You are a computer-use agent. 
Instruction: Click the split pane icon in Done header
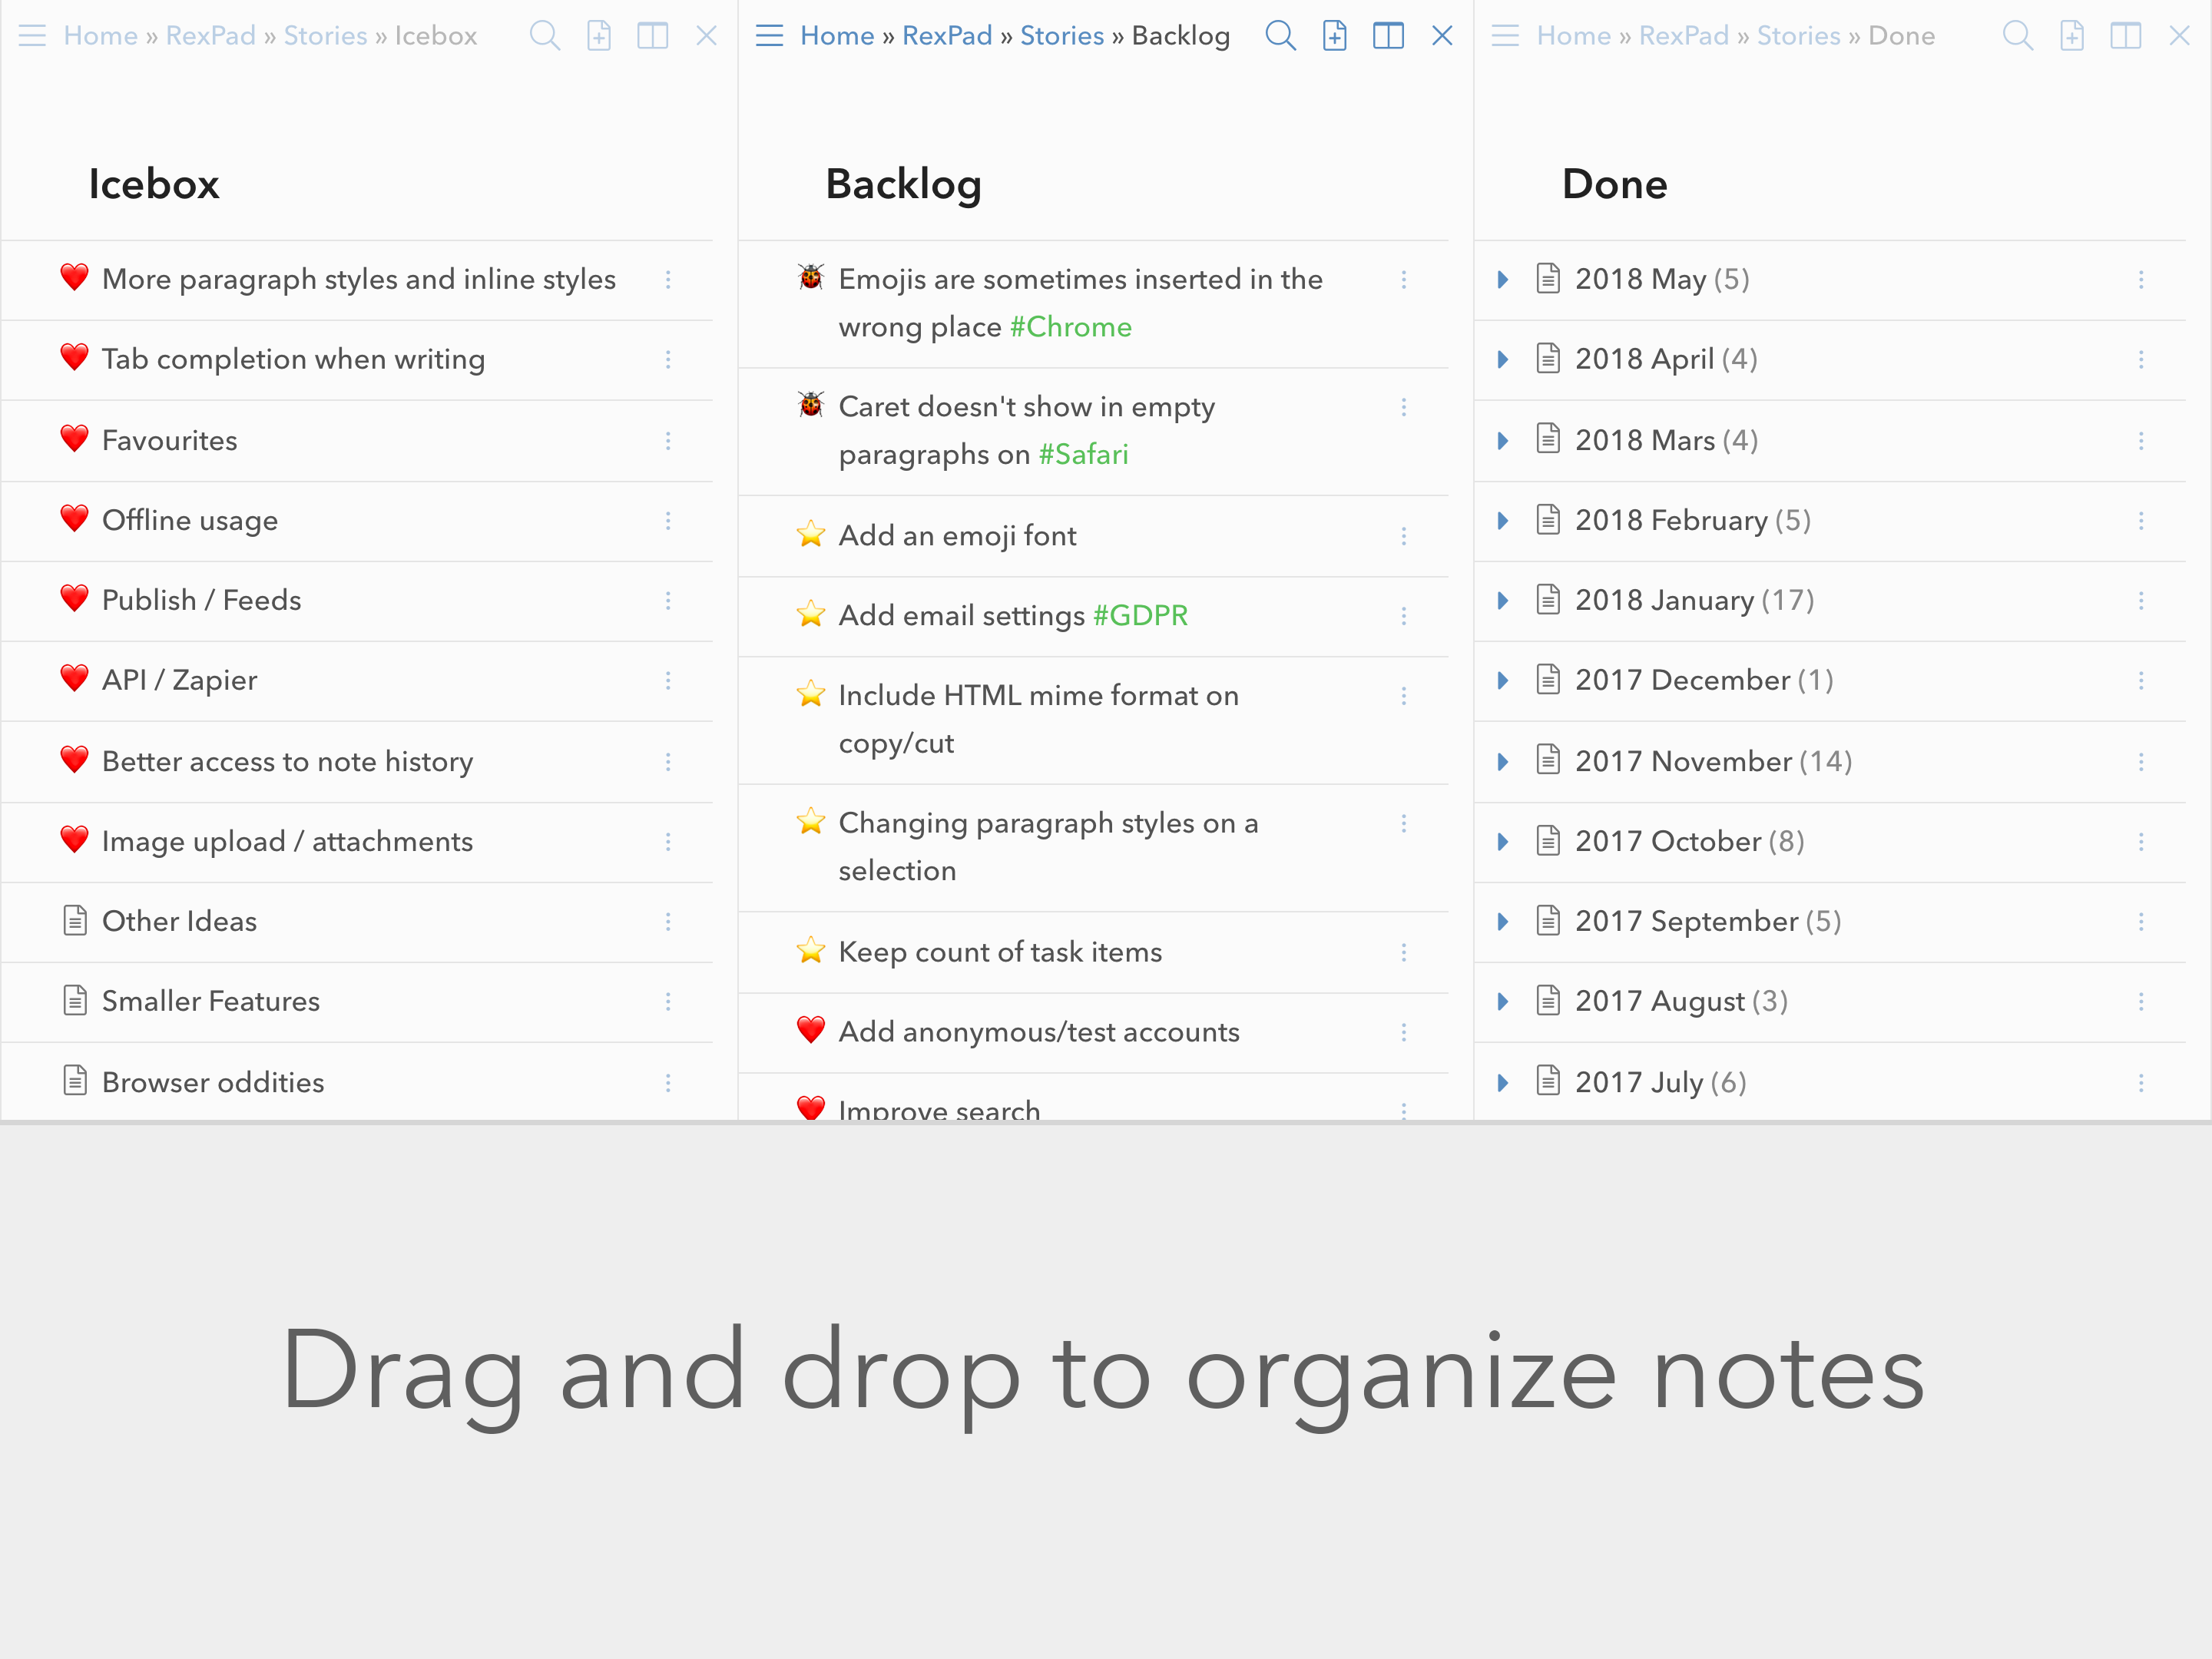pyautogui.click(x=2125, y=36)
